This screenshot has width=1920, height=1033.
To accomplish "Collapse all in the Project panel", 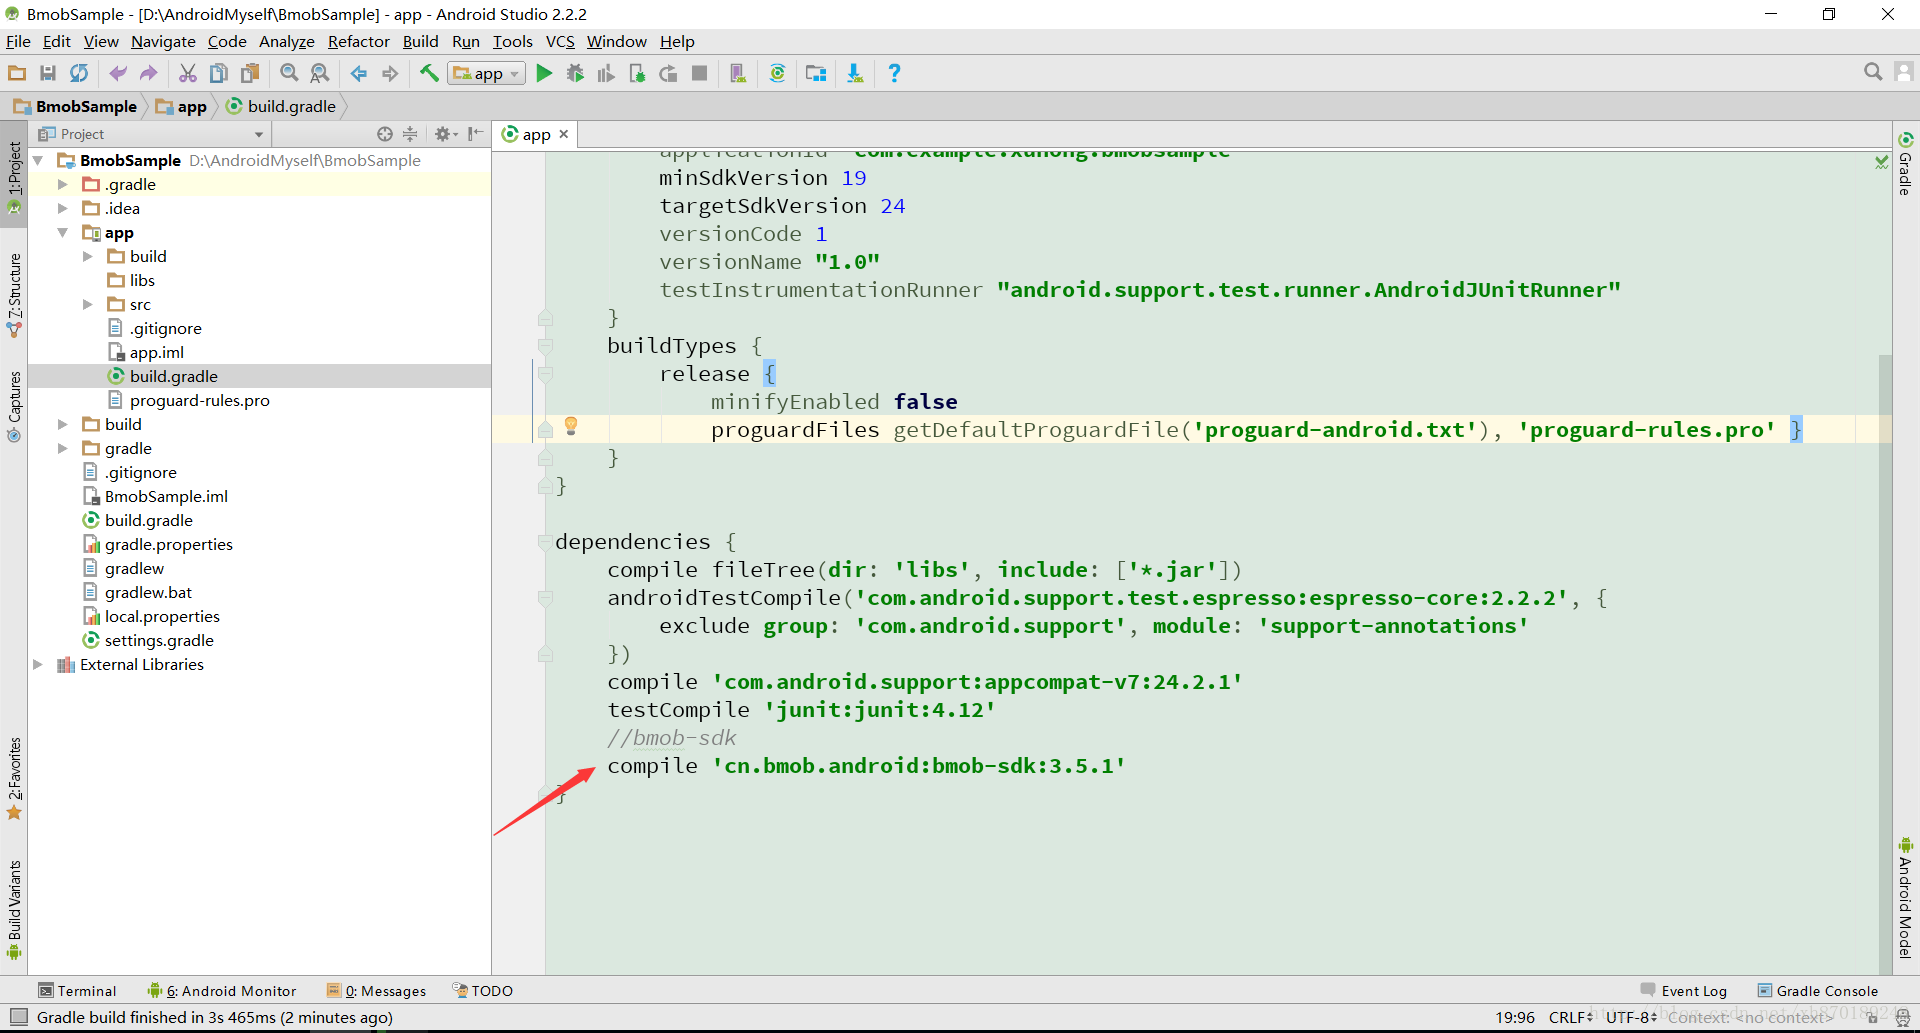I will coord(410,134).
